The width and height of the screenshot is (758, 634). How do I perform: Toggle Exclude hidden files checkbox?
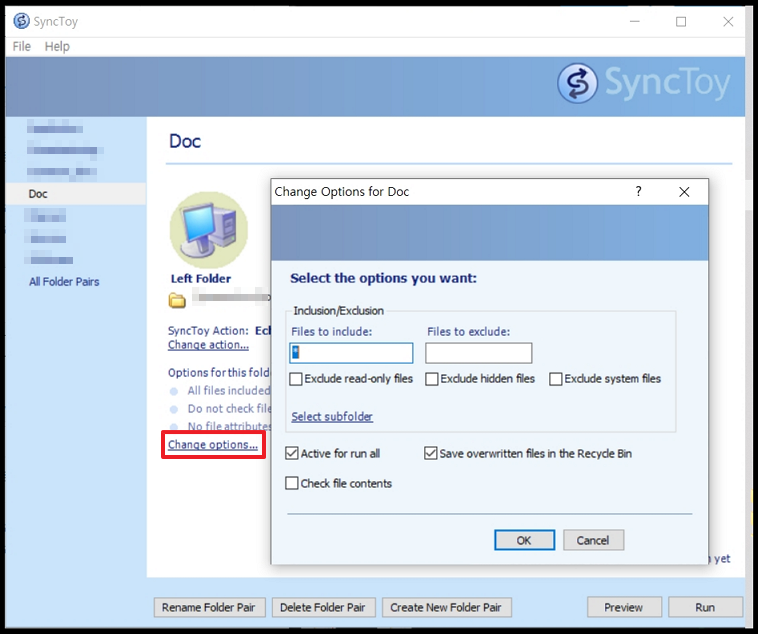432,379
